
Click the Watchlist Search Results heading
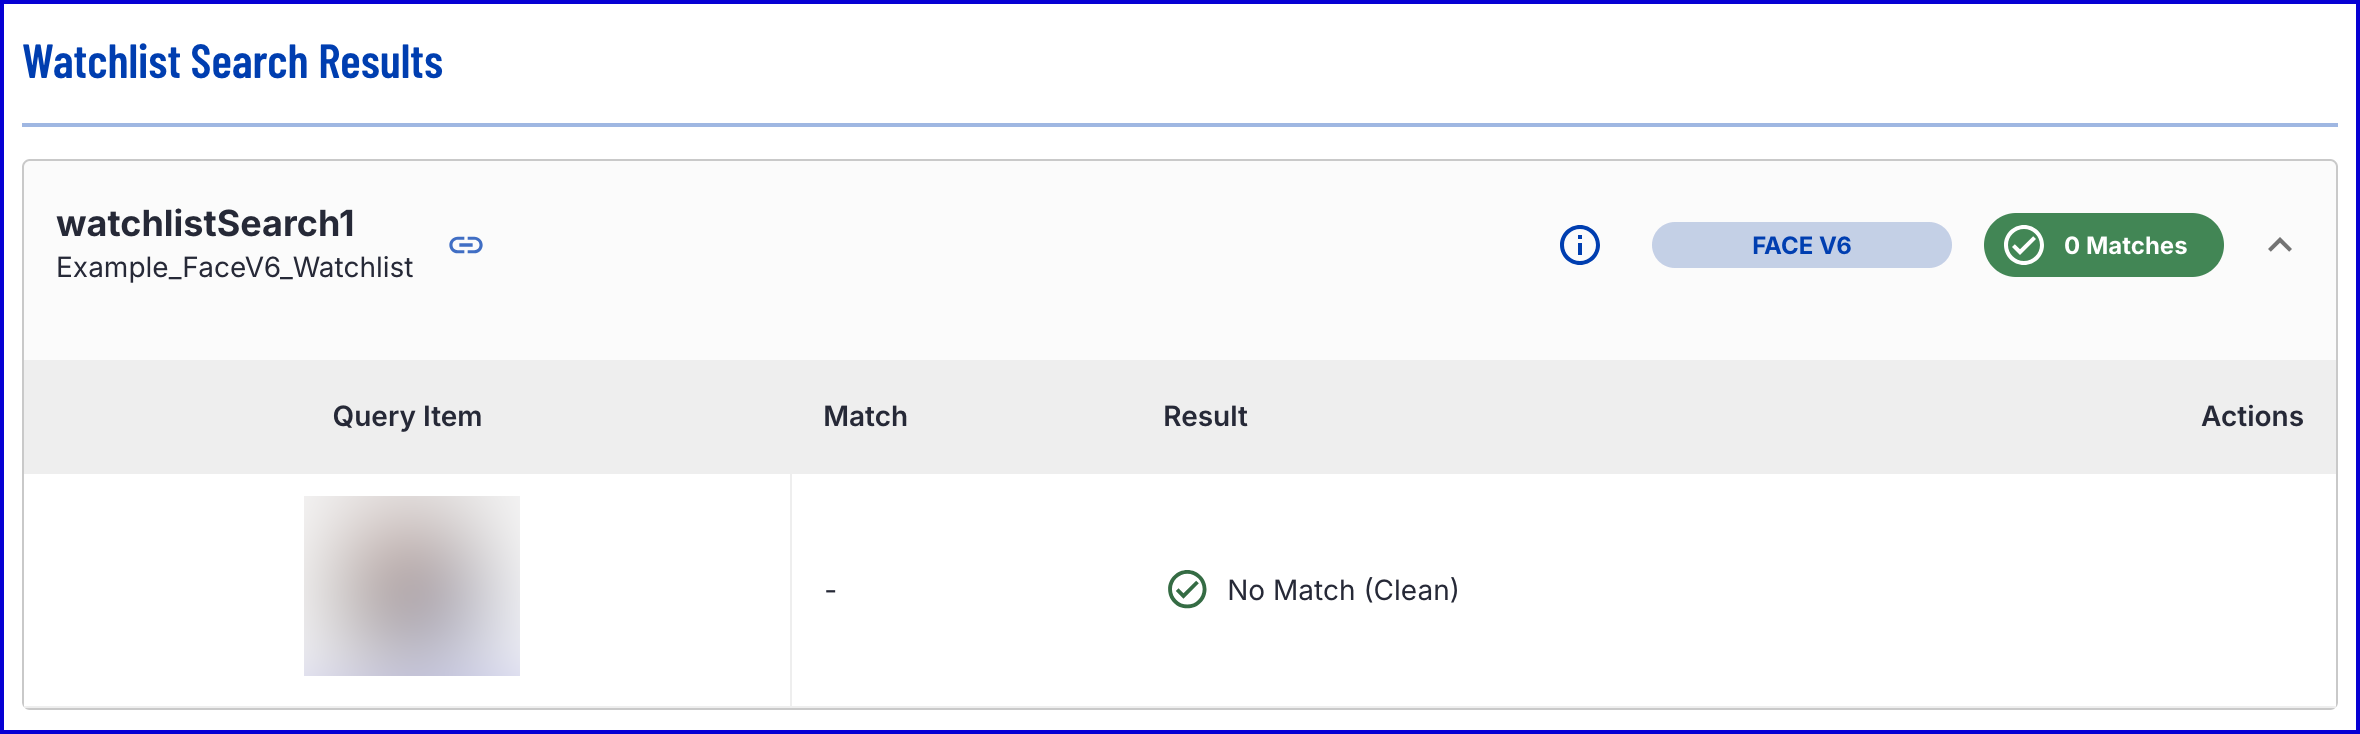pos(232,62)
